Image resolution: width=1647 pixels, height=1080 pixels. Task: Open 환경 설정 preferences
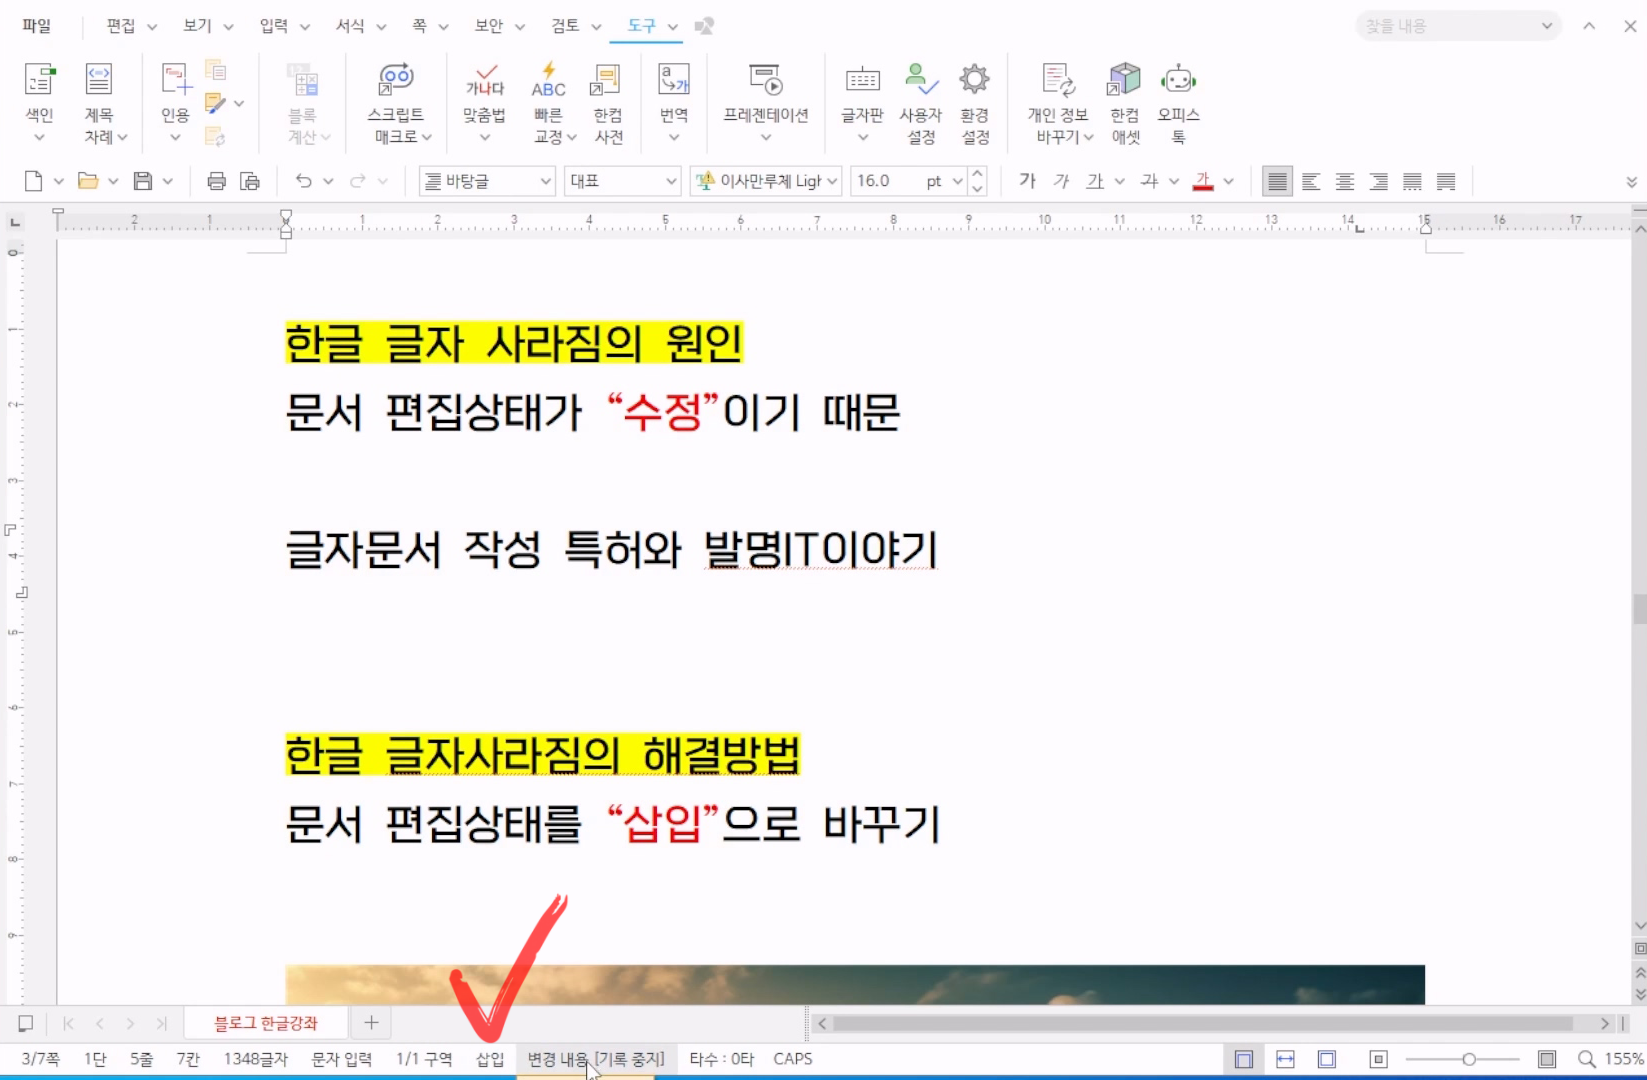975,102
